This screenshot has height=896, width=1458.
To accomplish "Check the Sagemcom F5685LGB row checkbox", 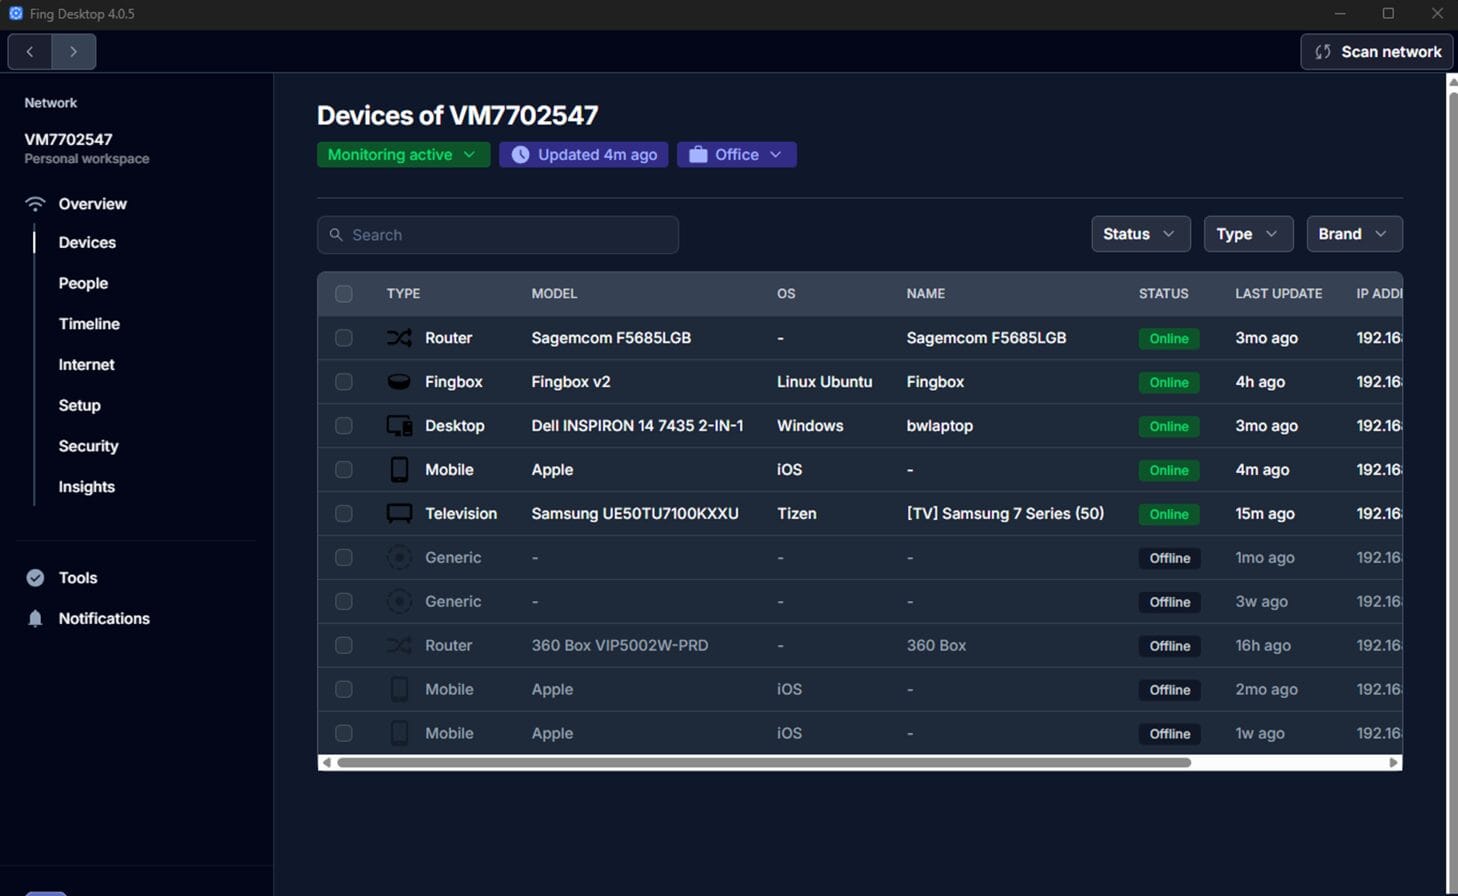I will tap(344, 338).
